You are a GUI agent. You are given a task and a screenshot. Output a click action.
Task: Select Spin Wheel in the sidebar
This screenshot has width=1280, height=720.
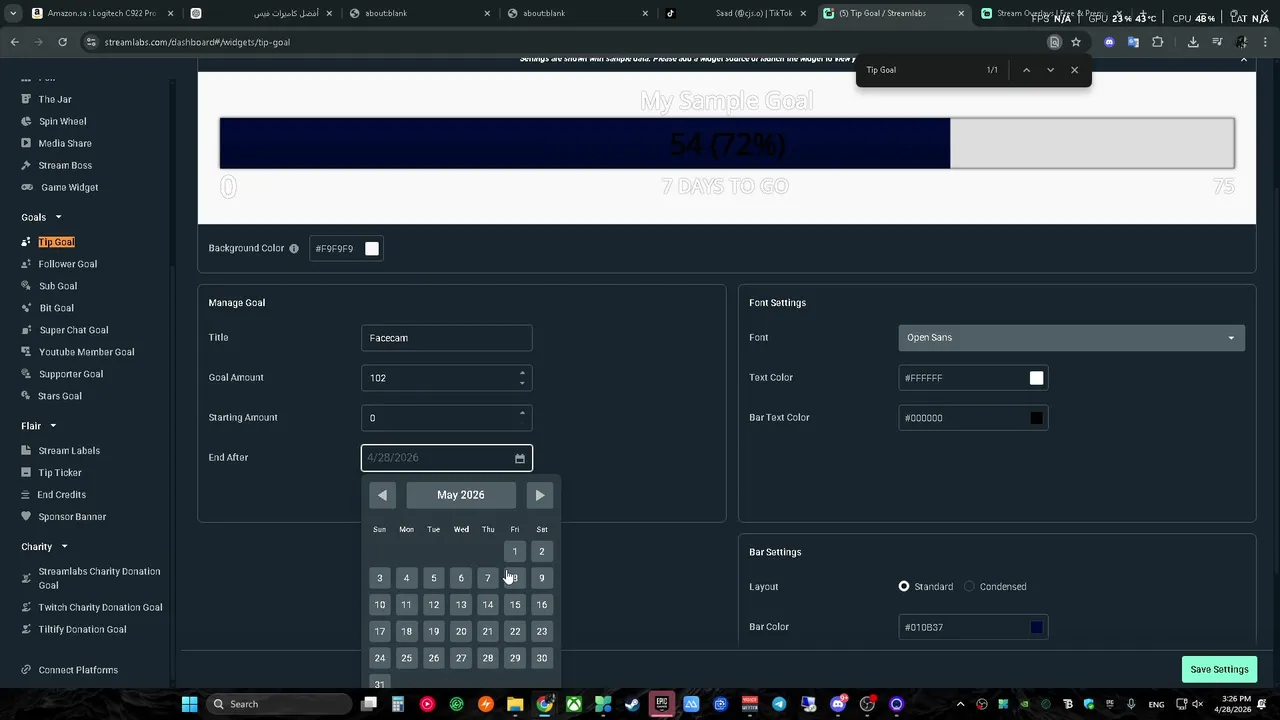click(62, 121)
